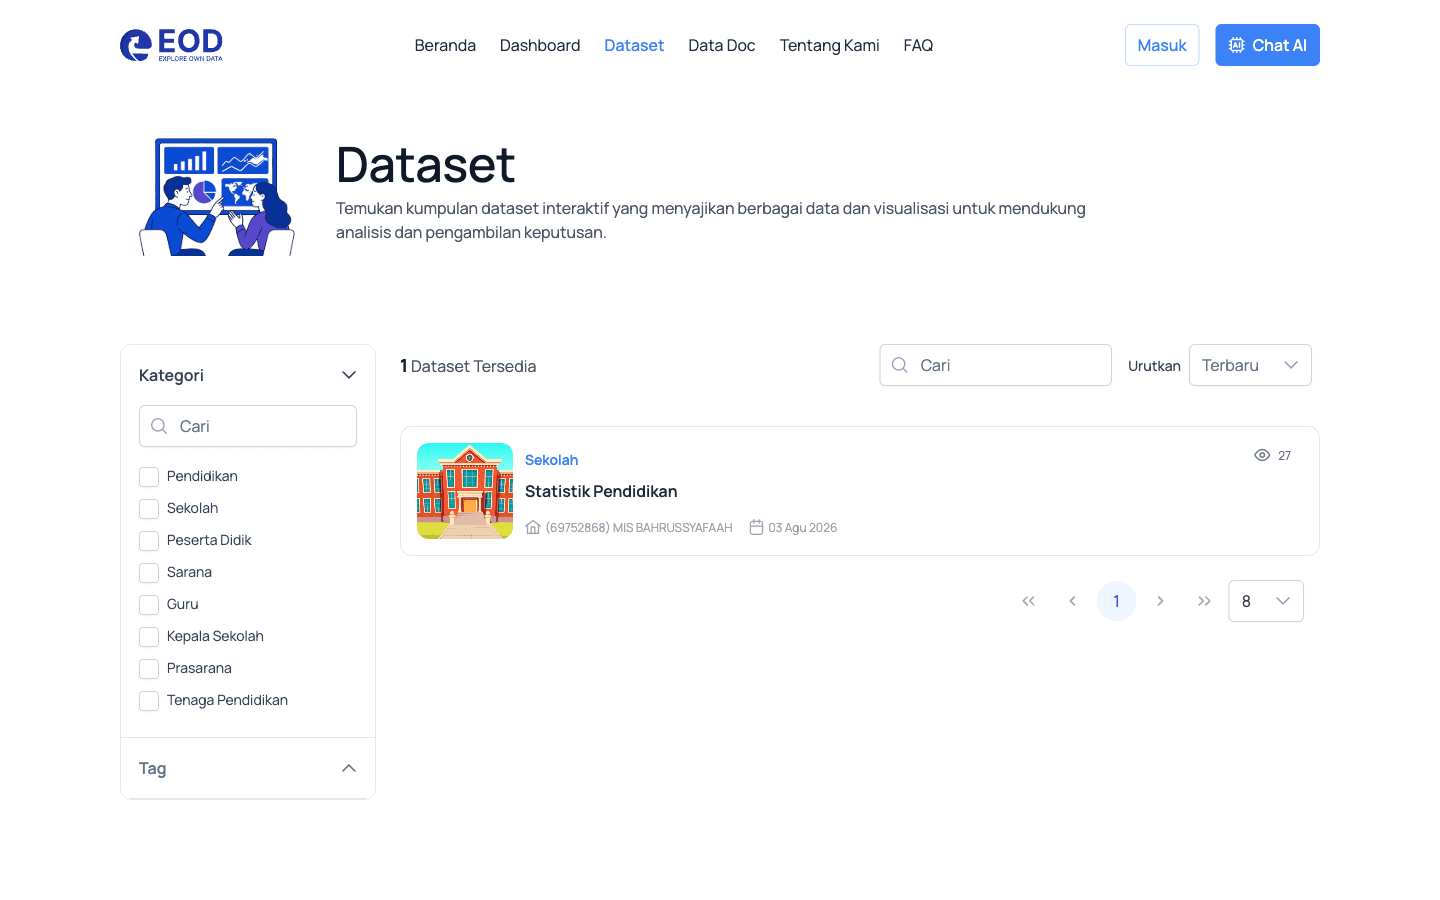Go to next page arrow

click(1160, 601)
